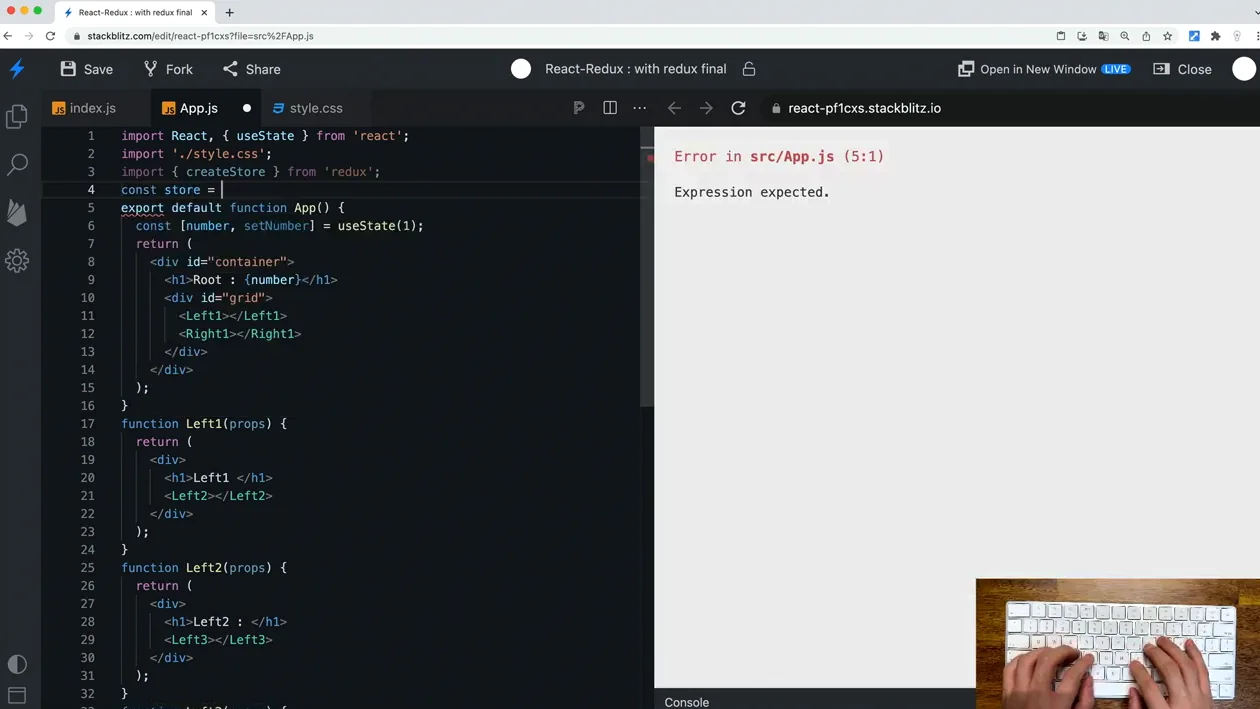Click the unsaved dot on App.js tab
The height and width of the screenshot is (709, 1260).
click(x=247, y=108)
